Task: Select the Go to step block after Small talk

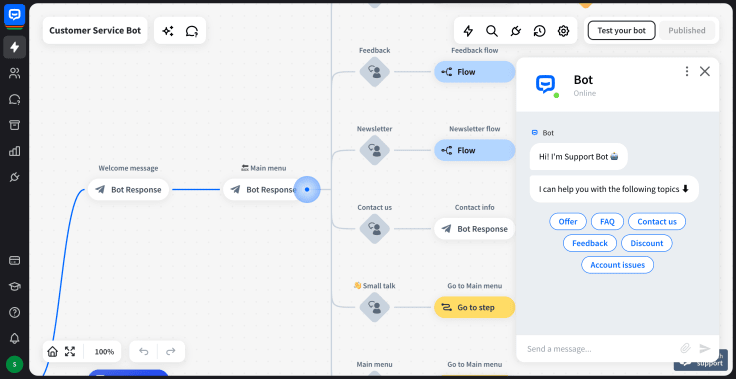Action: tap(475, 307)
